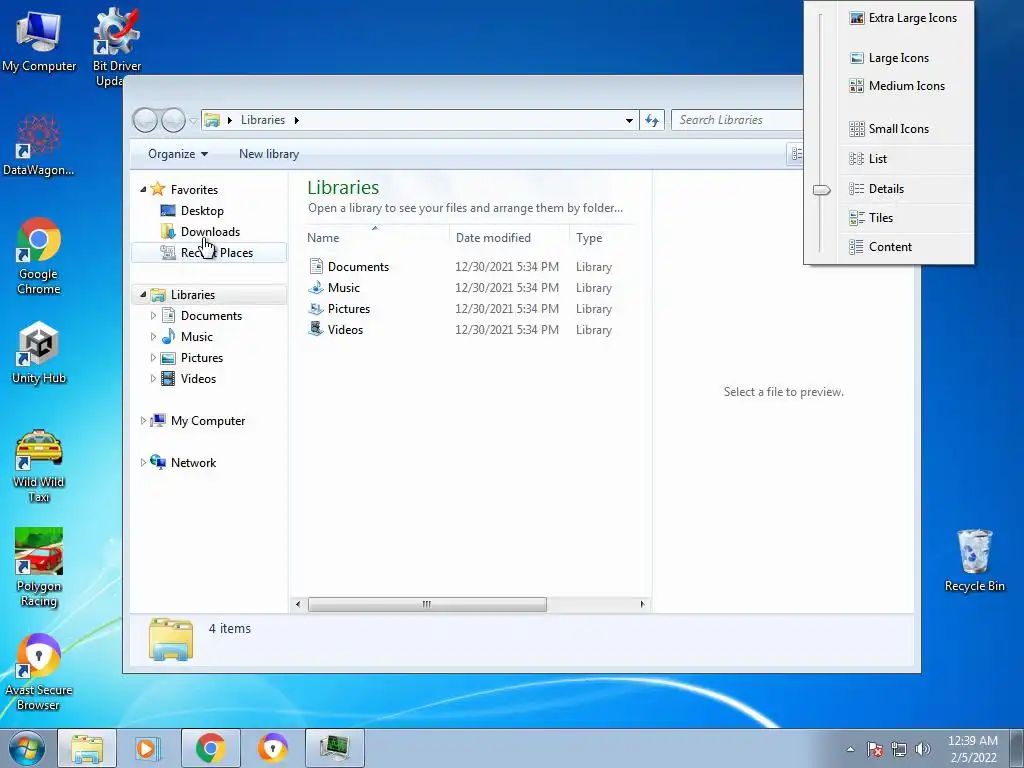This screenshot has width=1024, height=768.
Task: Click the system monitor taskbar icon
Action: tap(334, 748)
